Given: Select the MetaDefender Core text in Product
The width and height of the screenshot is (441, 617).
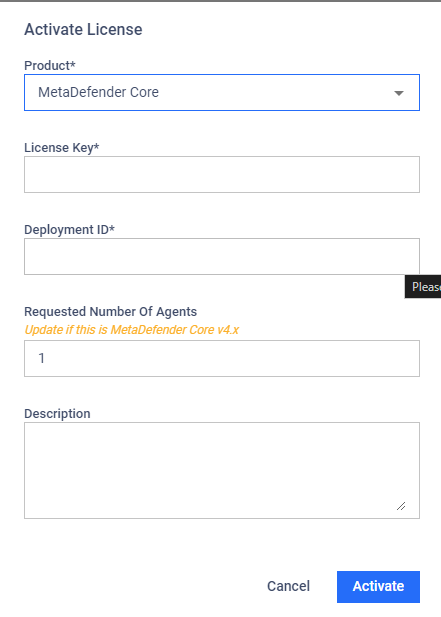Looking at the screenshot, I should 98,92.
